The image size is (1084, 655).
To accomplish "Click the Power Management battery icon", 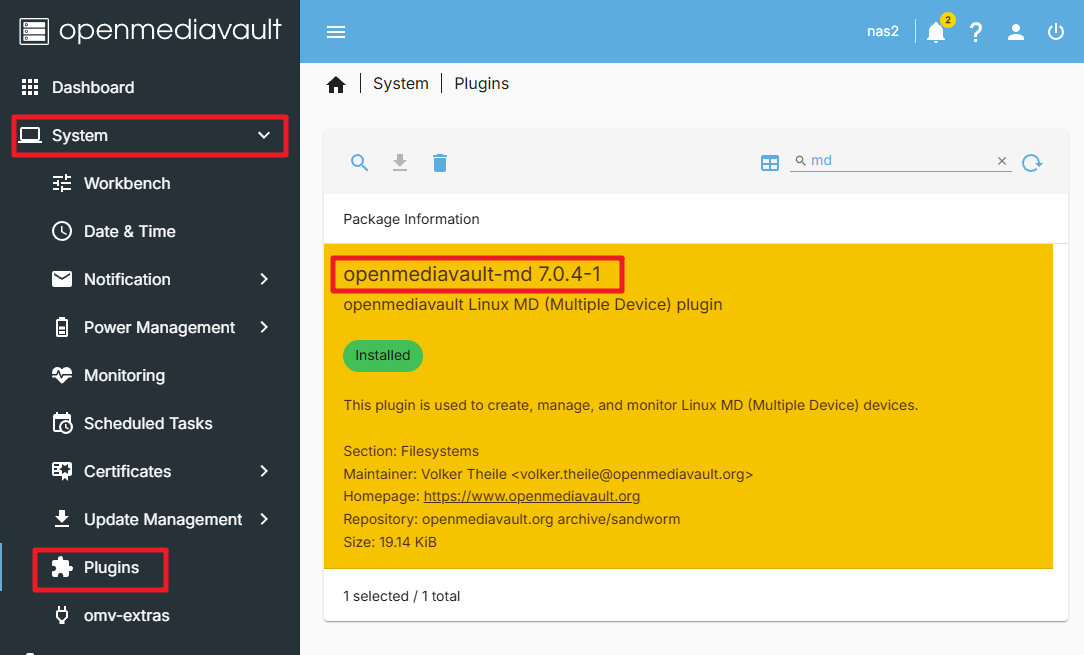I will coord(62,327).
